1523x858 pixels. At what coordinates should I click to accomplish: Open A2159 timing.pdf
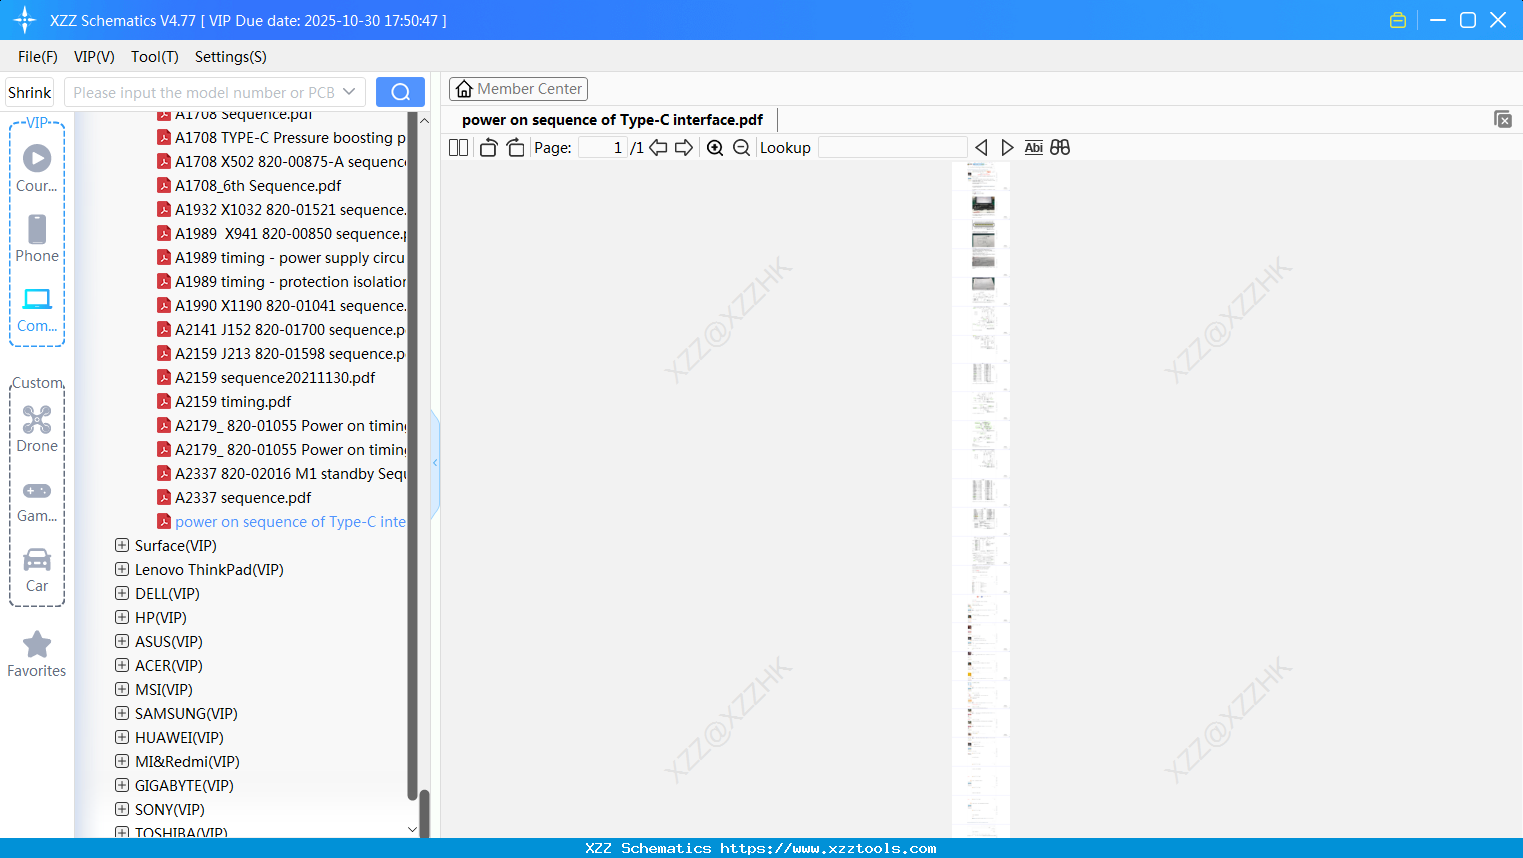(225, 401)
